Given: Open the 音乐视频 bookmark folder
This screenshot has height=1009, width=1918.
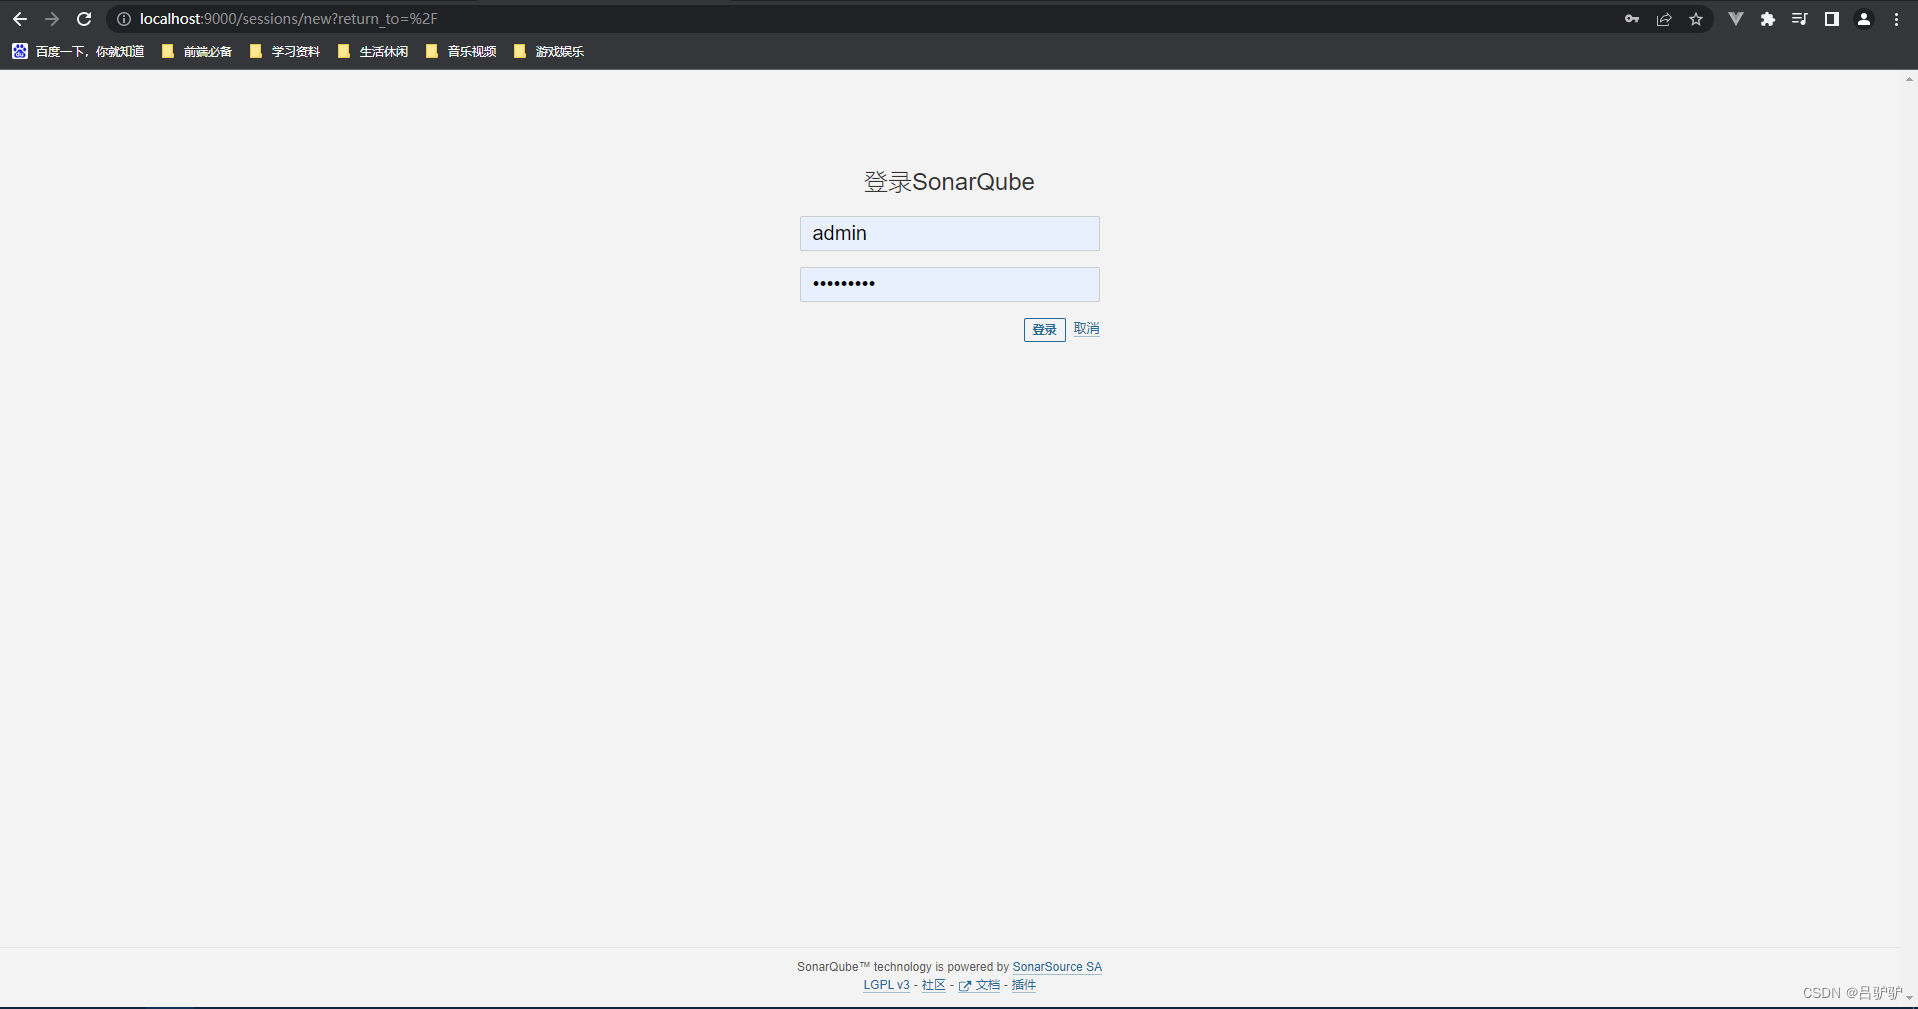Looking at the screenshot, I should coord(461,51).
